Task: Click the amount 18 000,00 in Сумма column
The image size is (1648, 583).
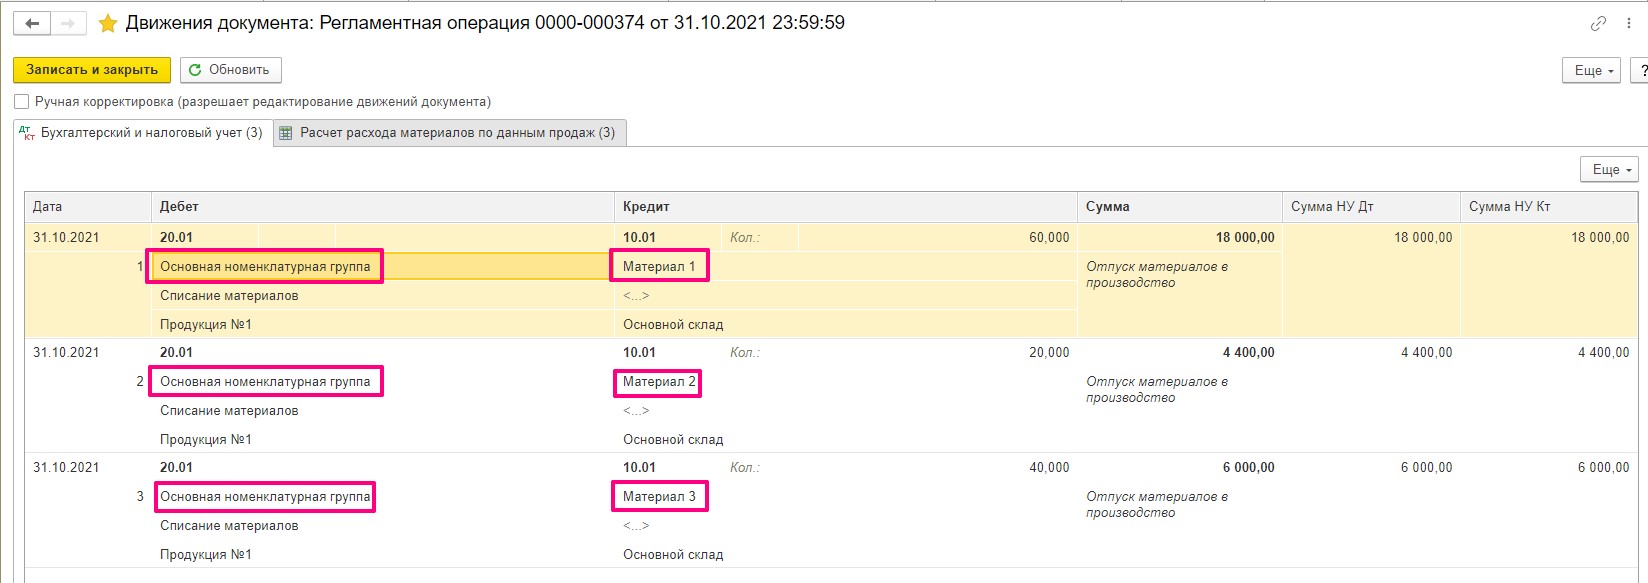Action: pos(1245,238)
